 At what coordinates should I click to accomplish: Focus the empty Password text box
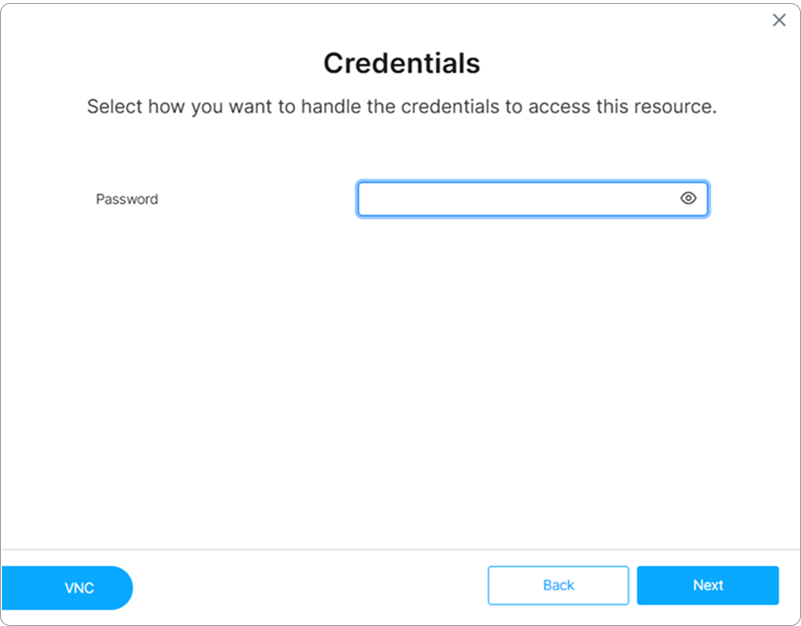517,199
